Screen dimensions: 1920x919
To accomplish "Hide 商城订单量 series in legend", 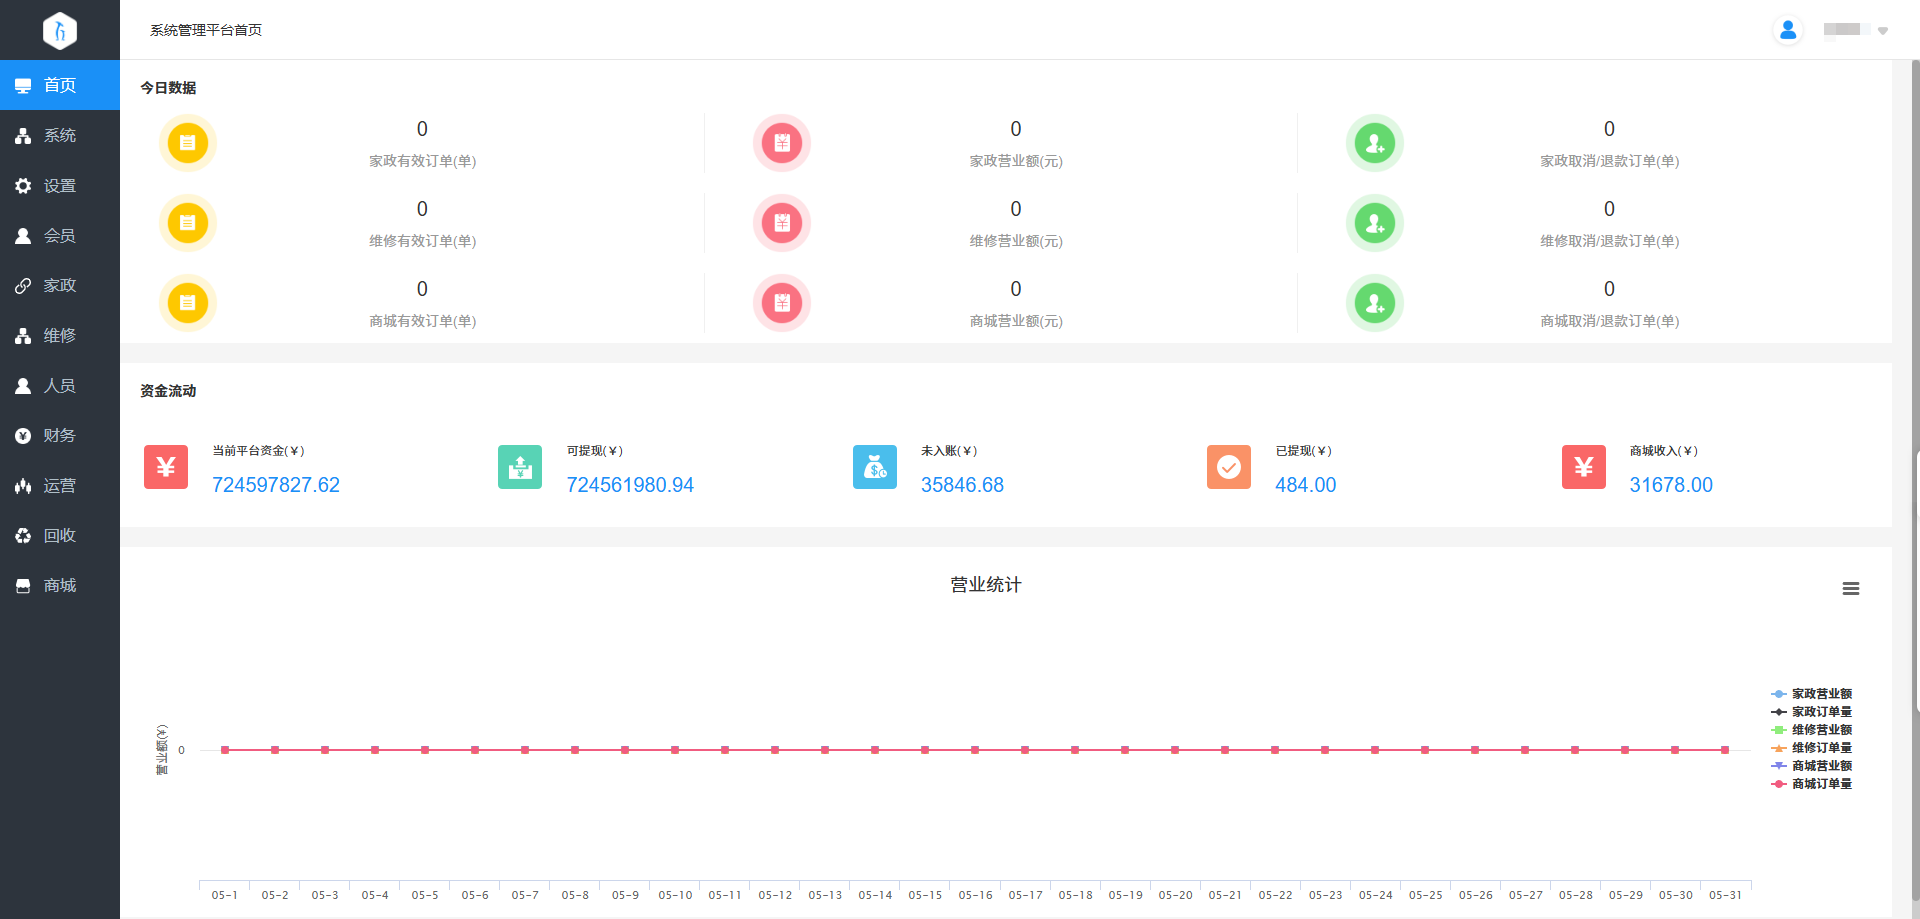I will 1811,784.
